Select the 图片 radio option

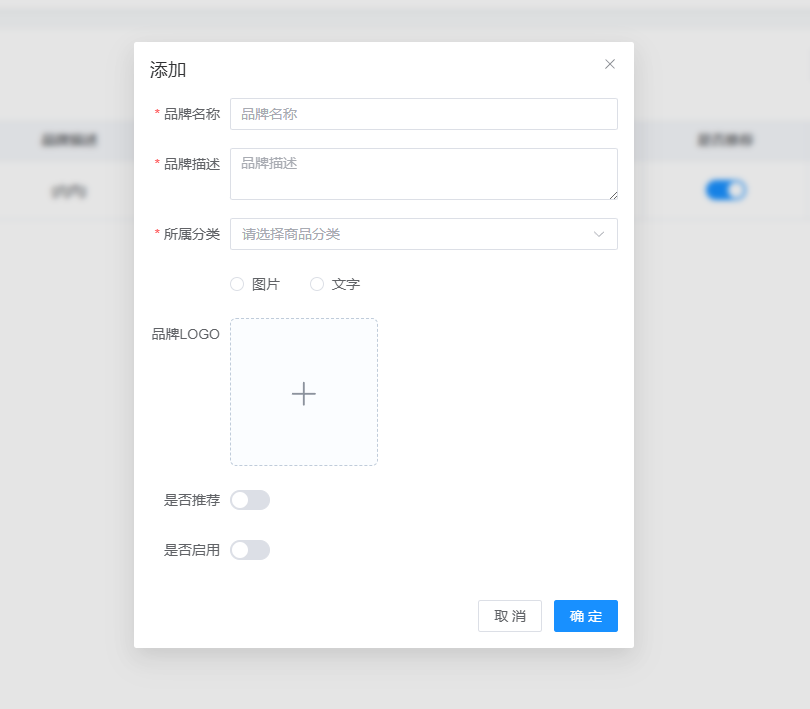coord(237,284)
